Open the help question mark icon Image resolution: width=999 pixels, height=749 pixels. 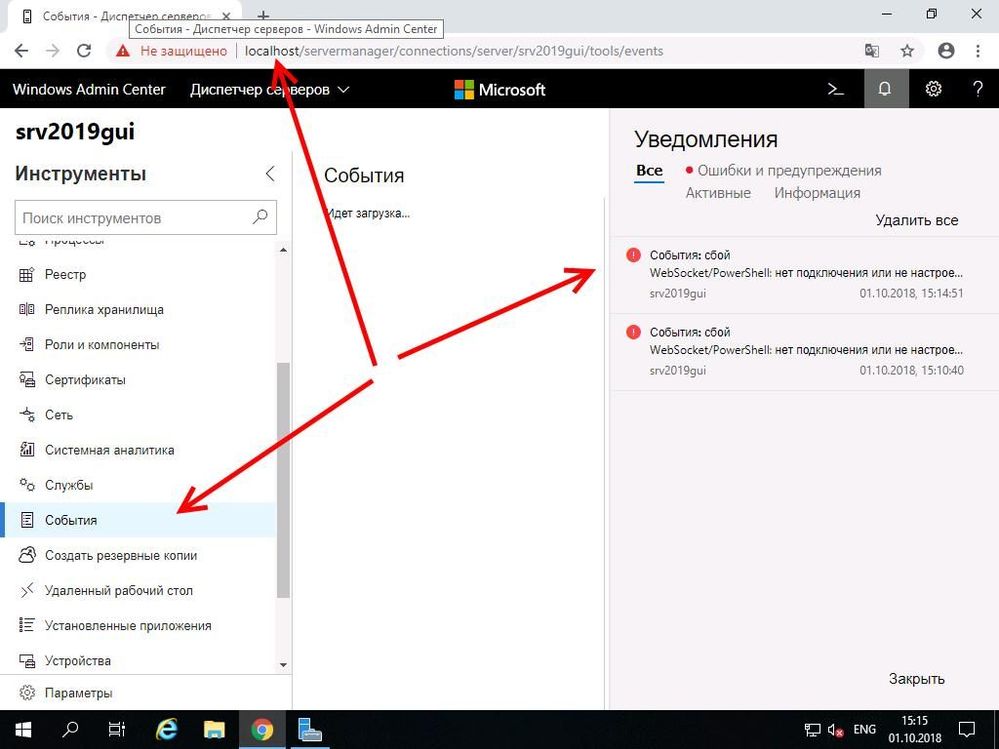pos(978,89)
